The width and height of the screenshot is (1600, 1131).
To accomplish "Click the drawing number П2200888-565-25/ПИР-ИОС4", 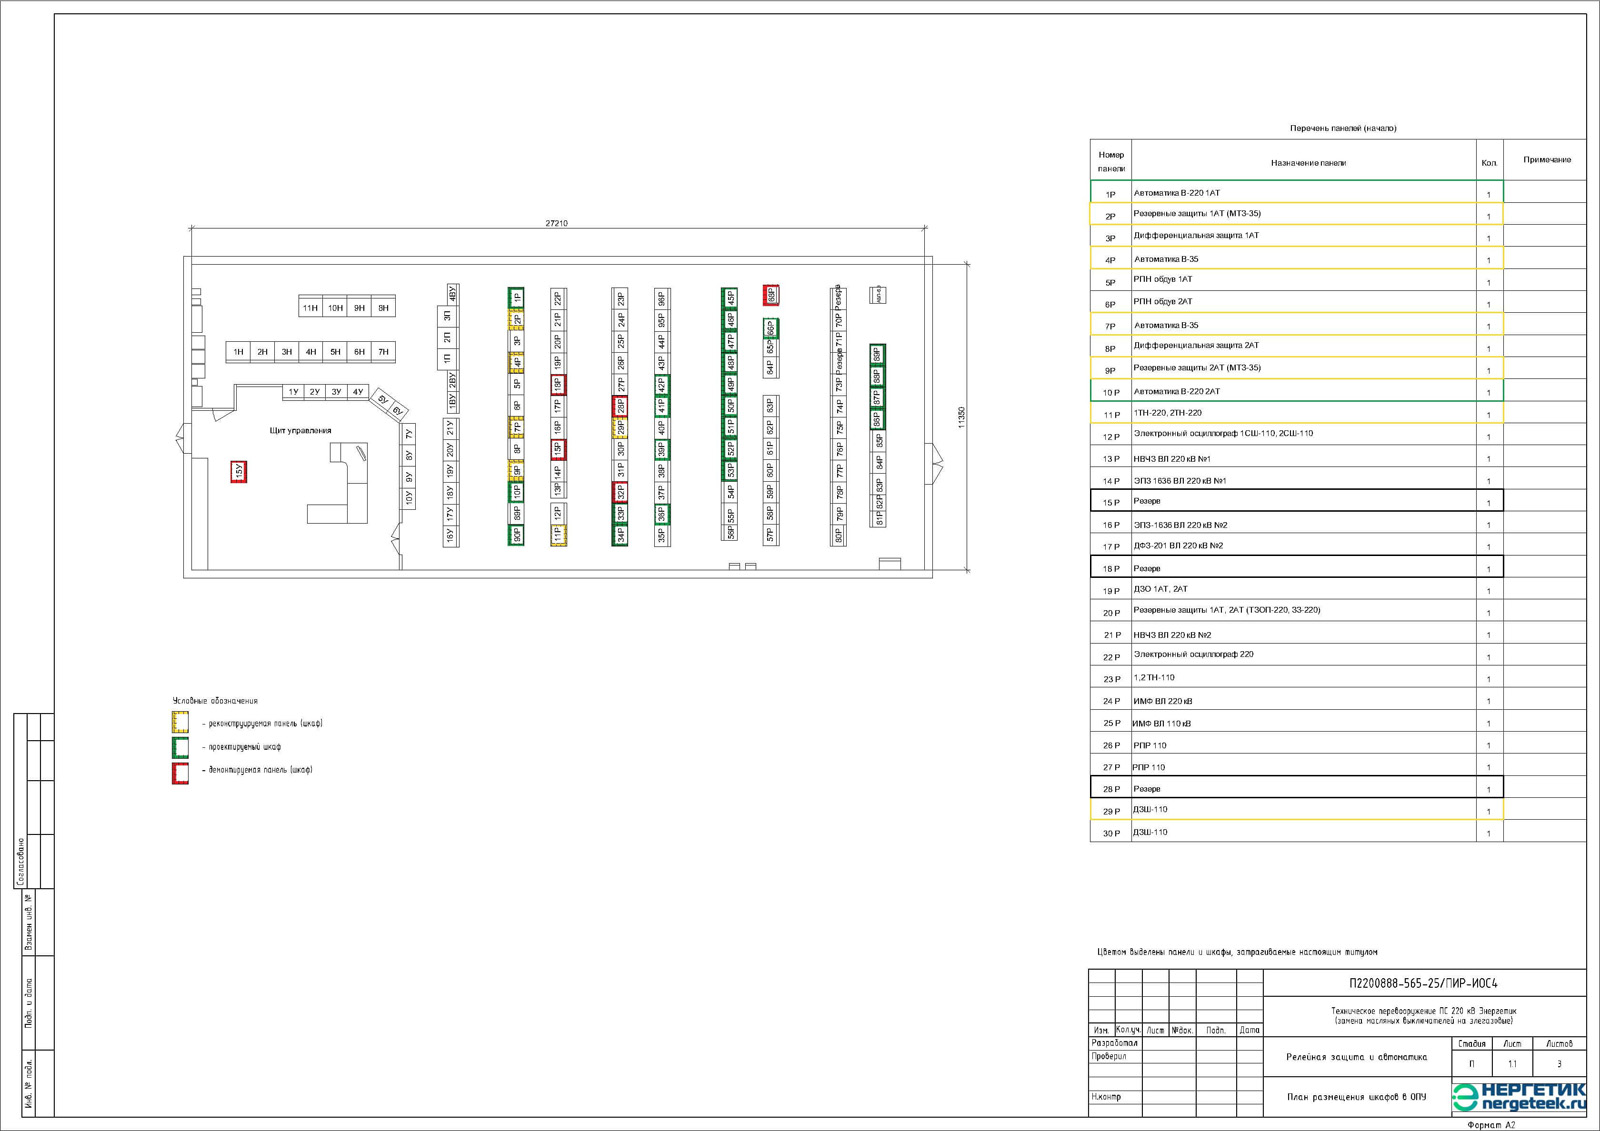I will (1423, 983).
